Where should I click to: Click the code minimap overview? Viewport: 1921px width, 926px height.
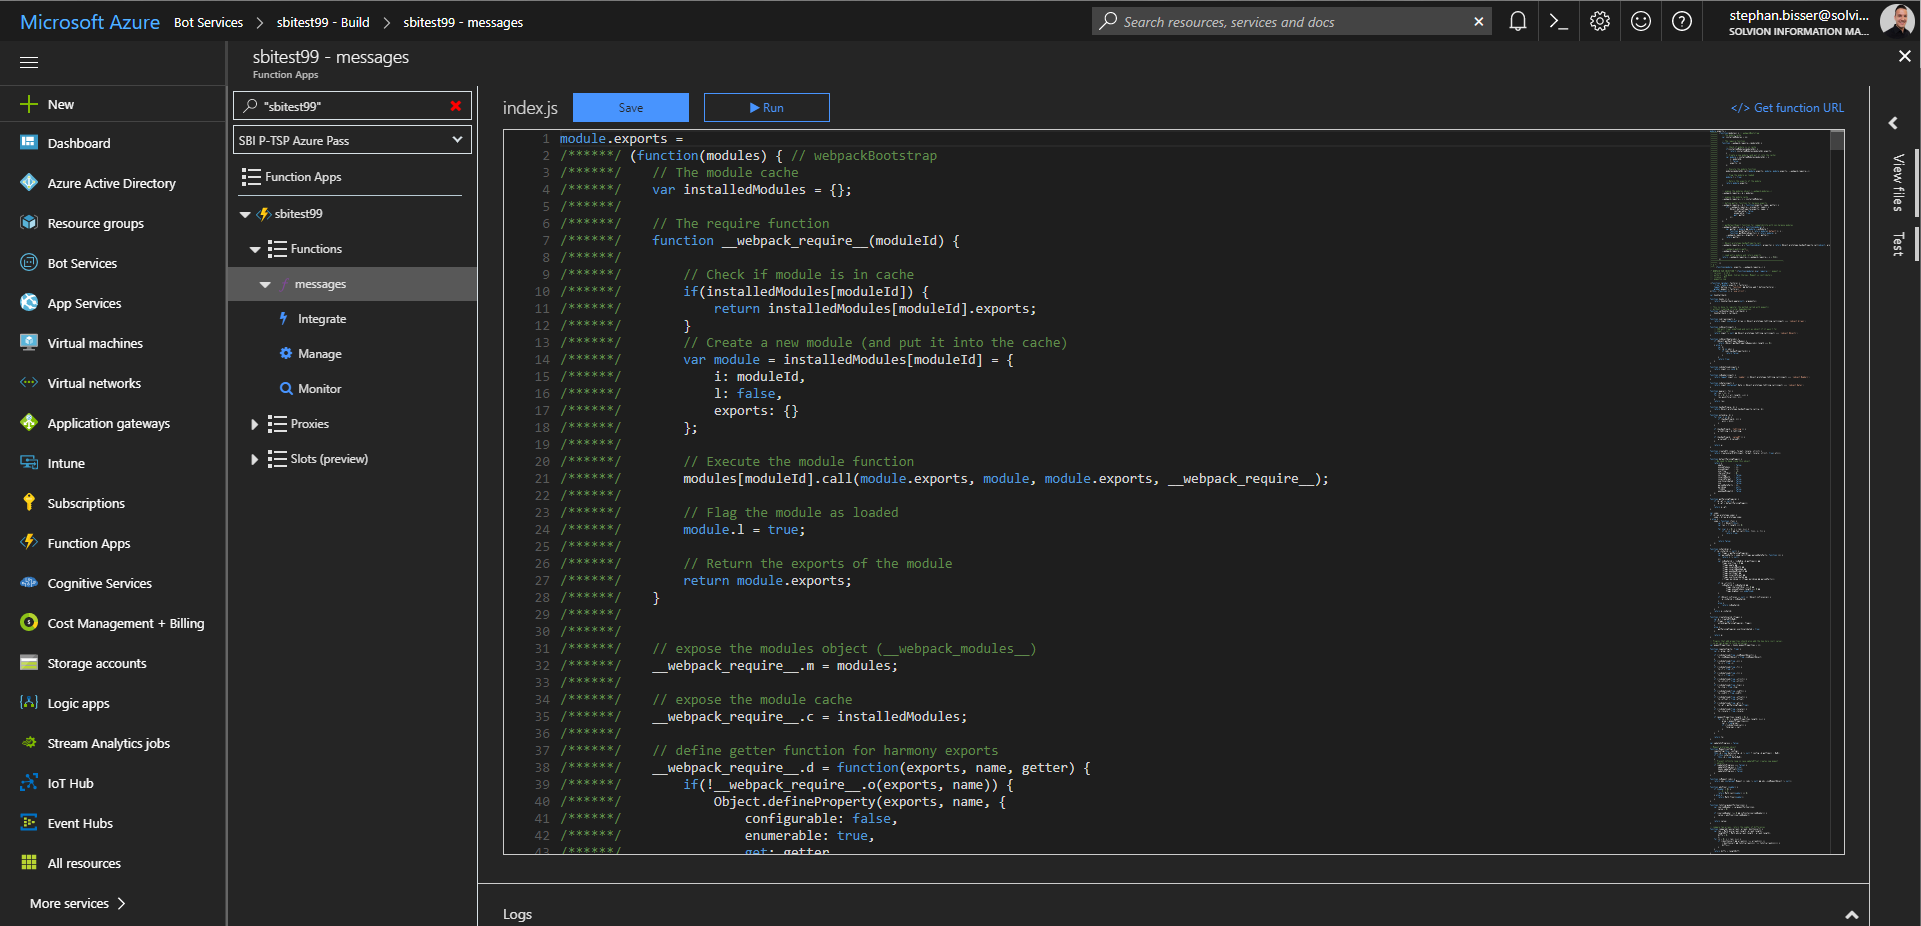tap(1768, 492)
